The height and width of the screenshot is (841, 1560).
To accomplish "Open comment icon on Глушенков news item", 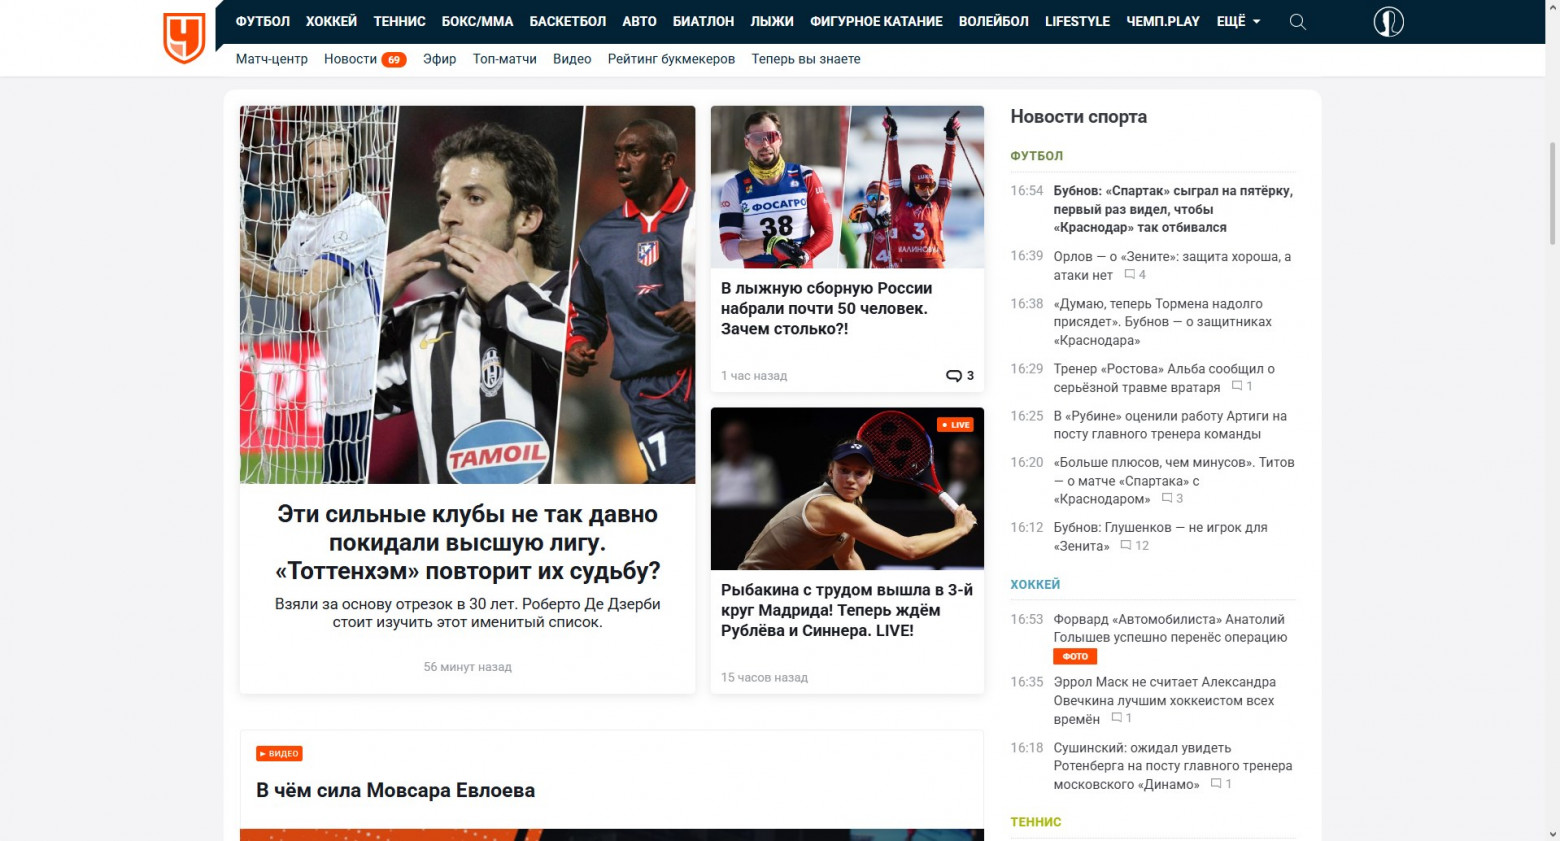I will coord(1126,546).
